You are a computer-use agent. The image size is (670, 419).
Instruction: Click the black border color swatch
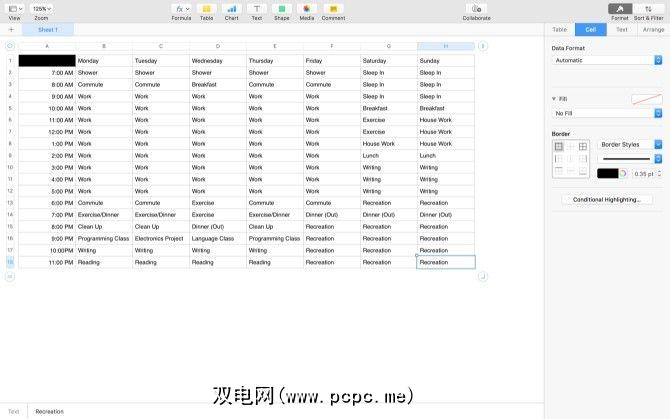click(608, 173)
